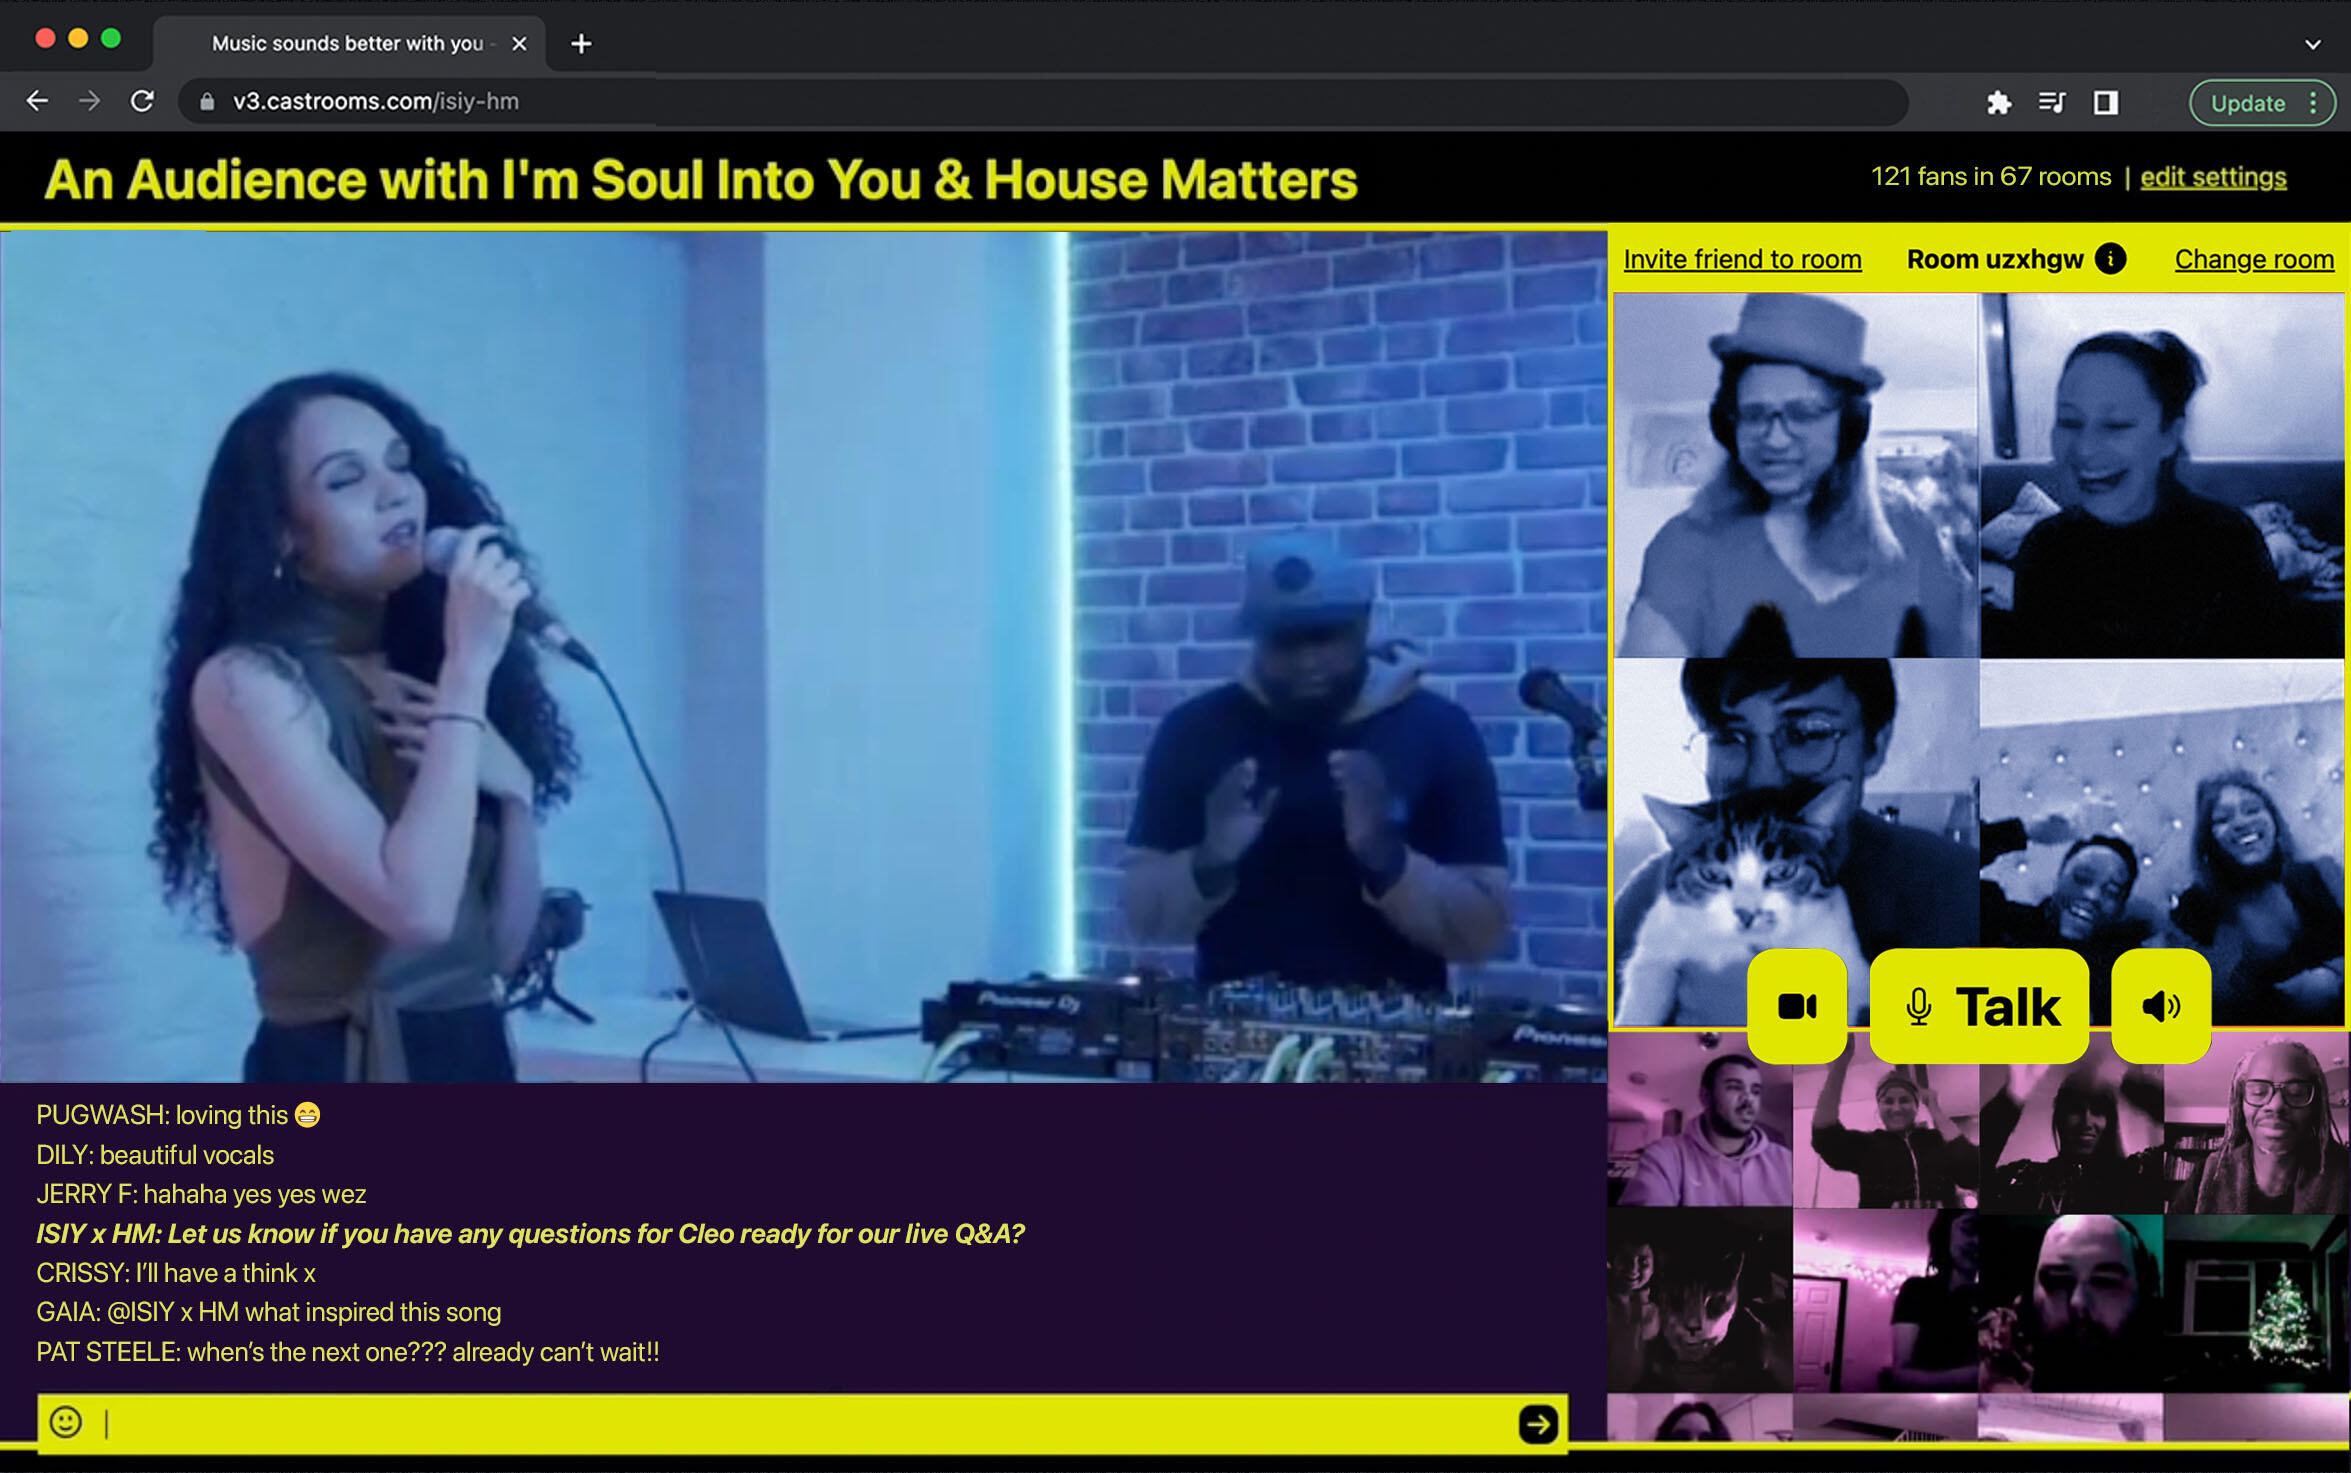This screenshot has height=1473, width=2351.
Task: Open the Invite friend to room link
Action: point(1742,259)
